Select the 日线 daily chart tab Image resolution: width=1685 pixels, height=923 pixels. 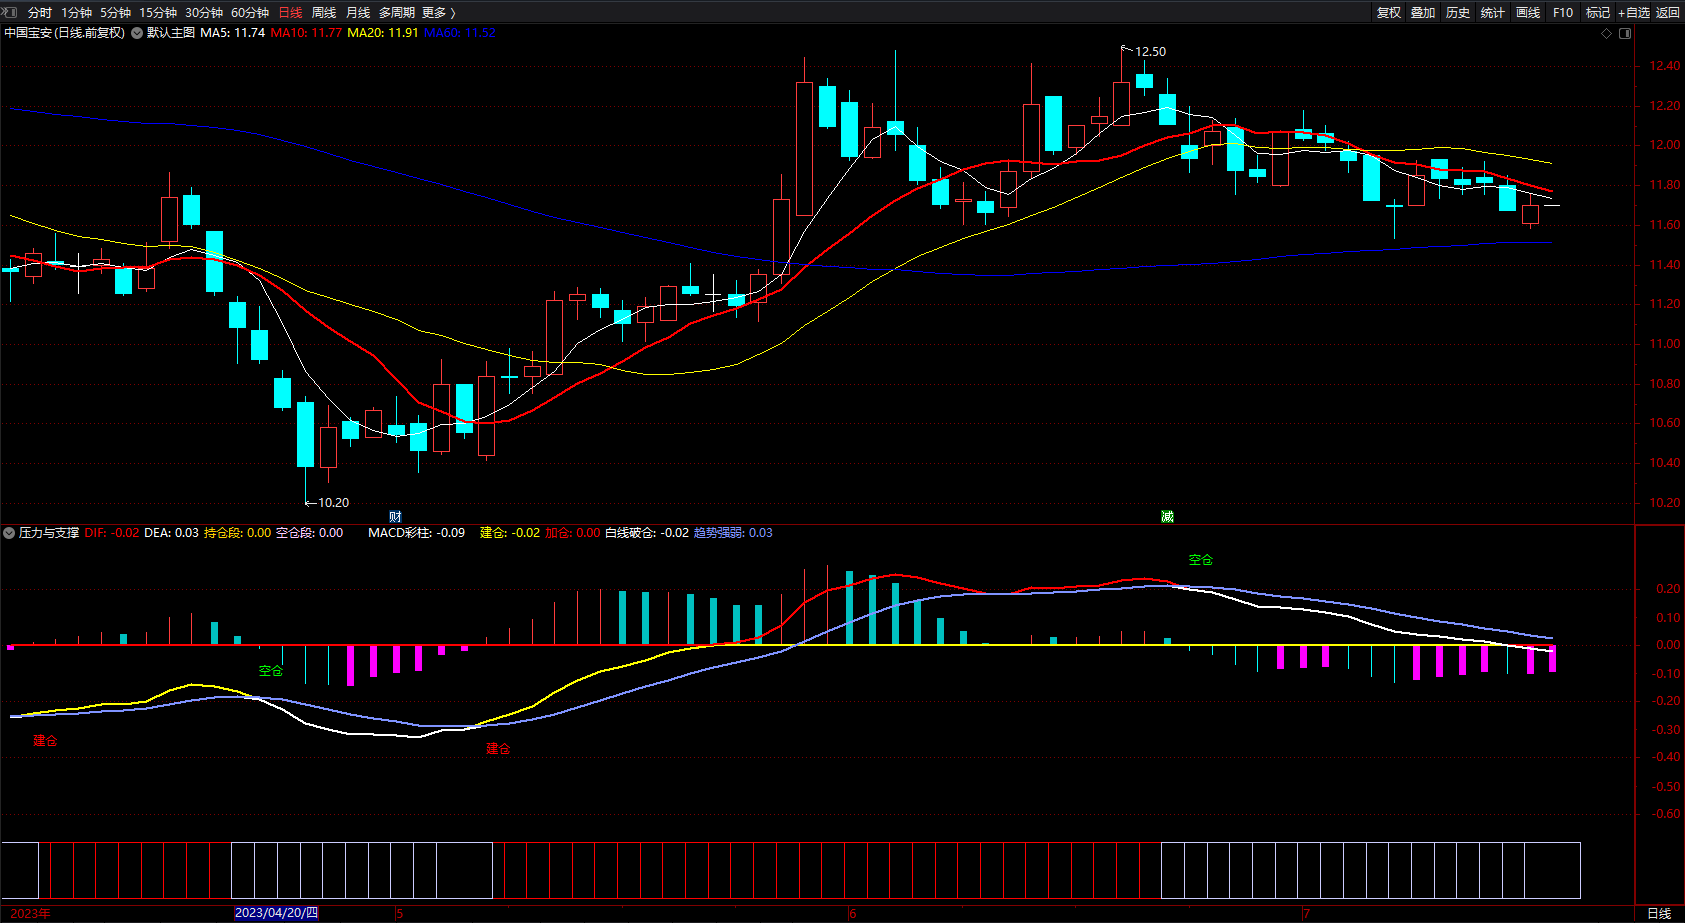tap(290, 13)
